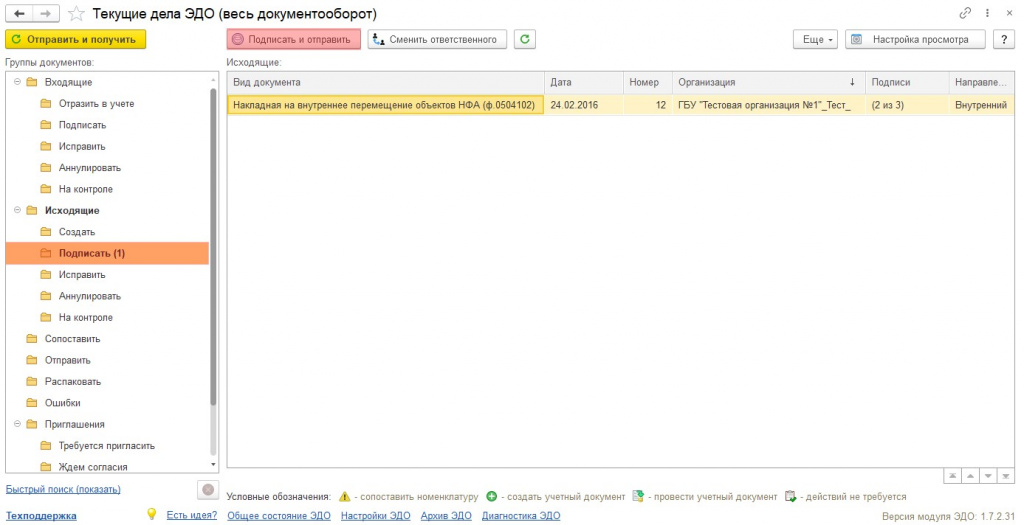Screen dimensions: 1024x525
Task: Collapse the Исходящие tree group
Action: pyautogui.click(x=18, y=210)
